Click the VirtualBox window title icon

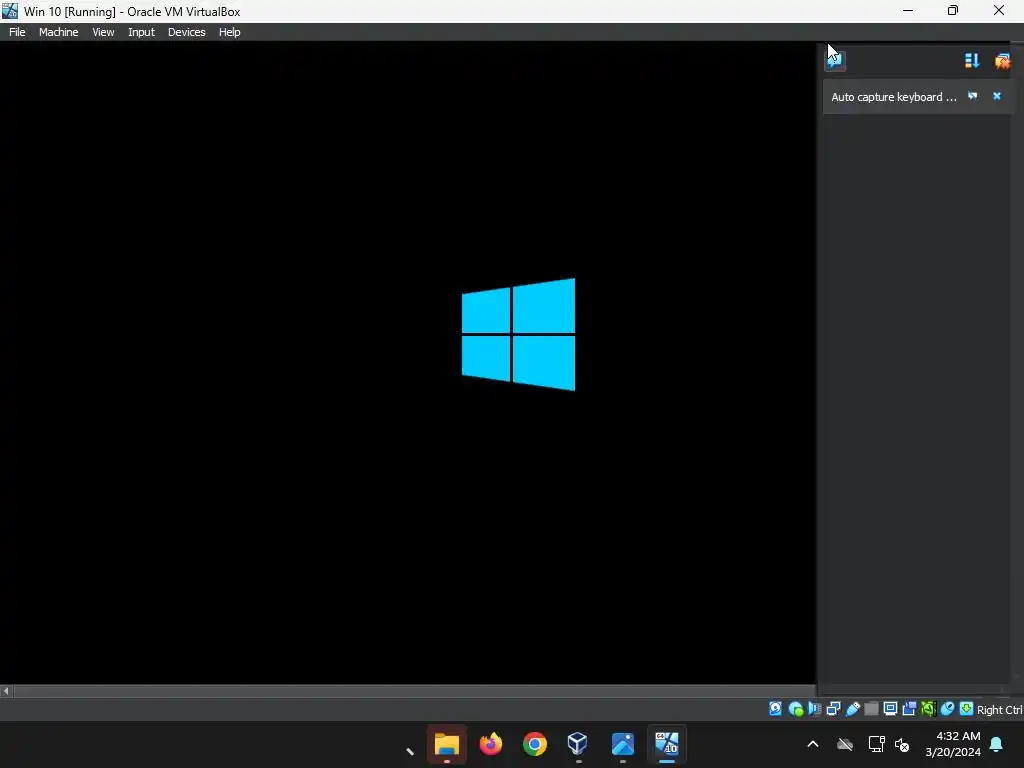click(10, 10)
